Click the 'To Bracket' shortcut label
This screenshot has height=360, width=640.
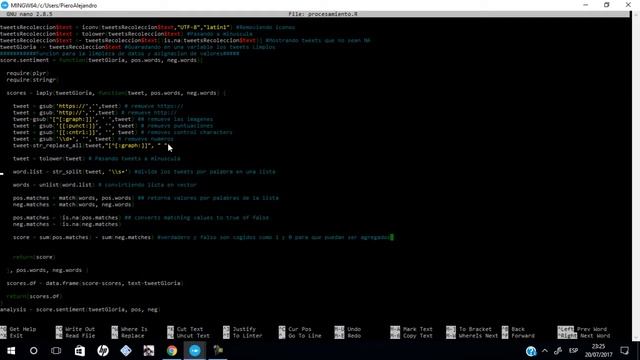coord(475,329)
